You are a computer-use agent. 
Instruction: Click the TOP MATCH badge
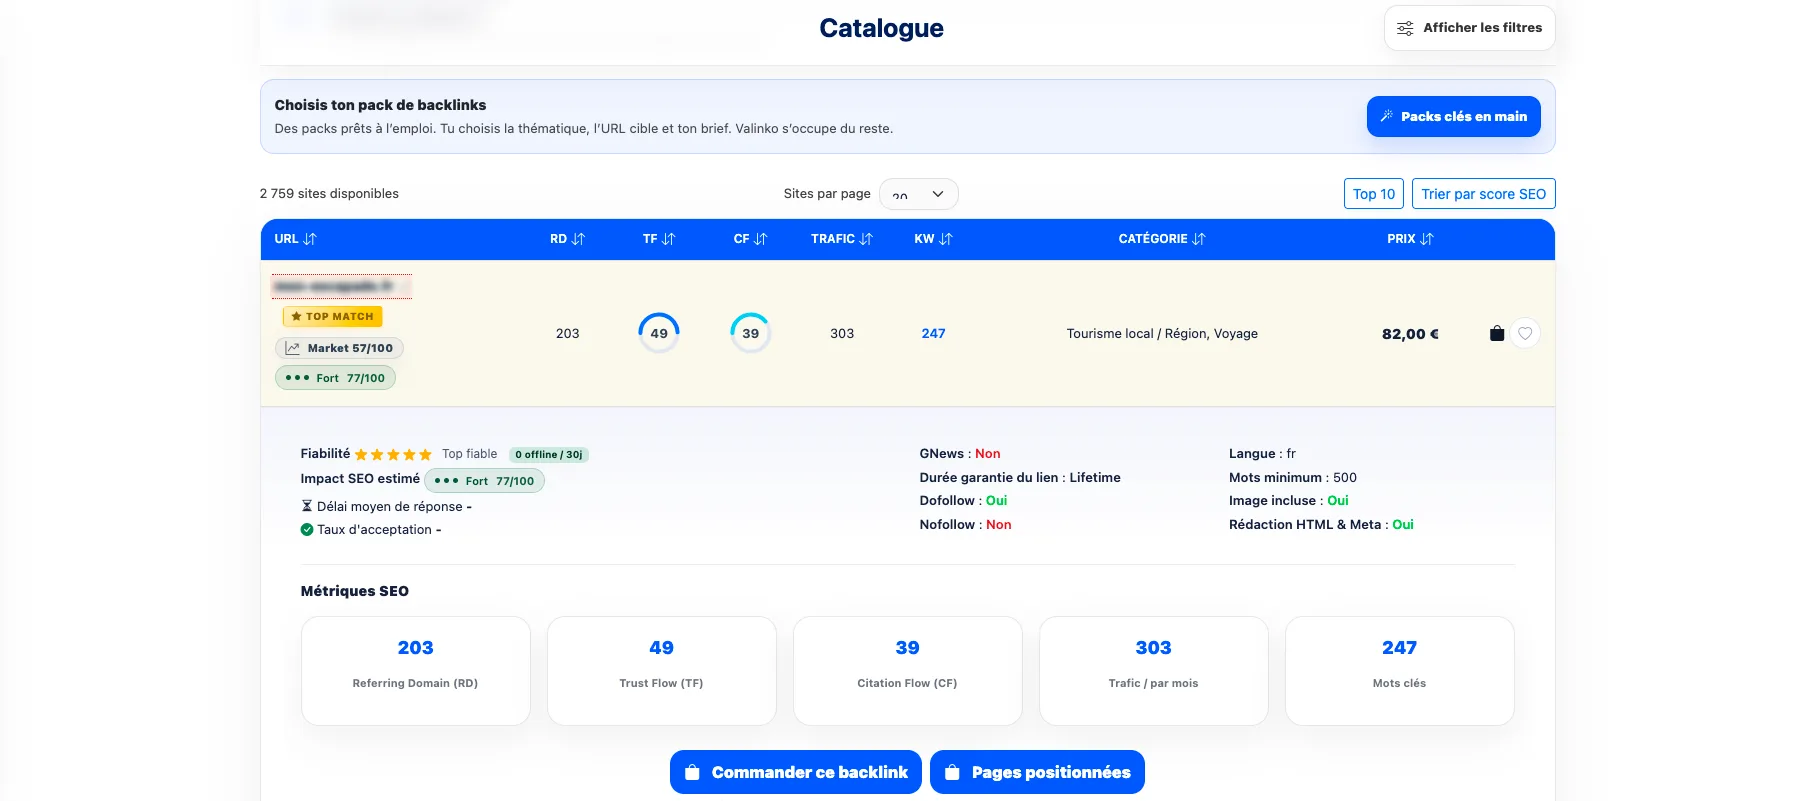[332, 316]
